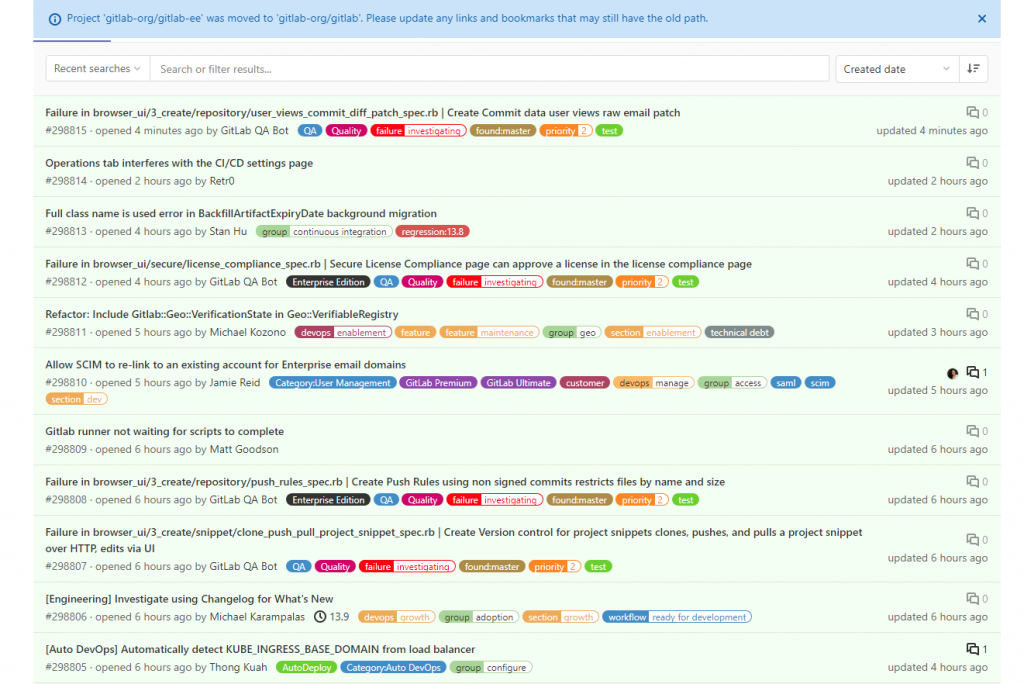Image resolution: width=1024 pixels, height=684 pixels.
Task: Click the Category:User Management label
Action: click(332, 383)
